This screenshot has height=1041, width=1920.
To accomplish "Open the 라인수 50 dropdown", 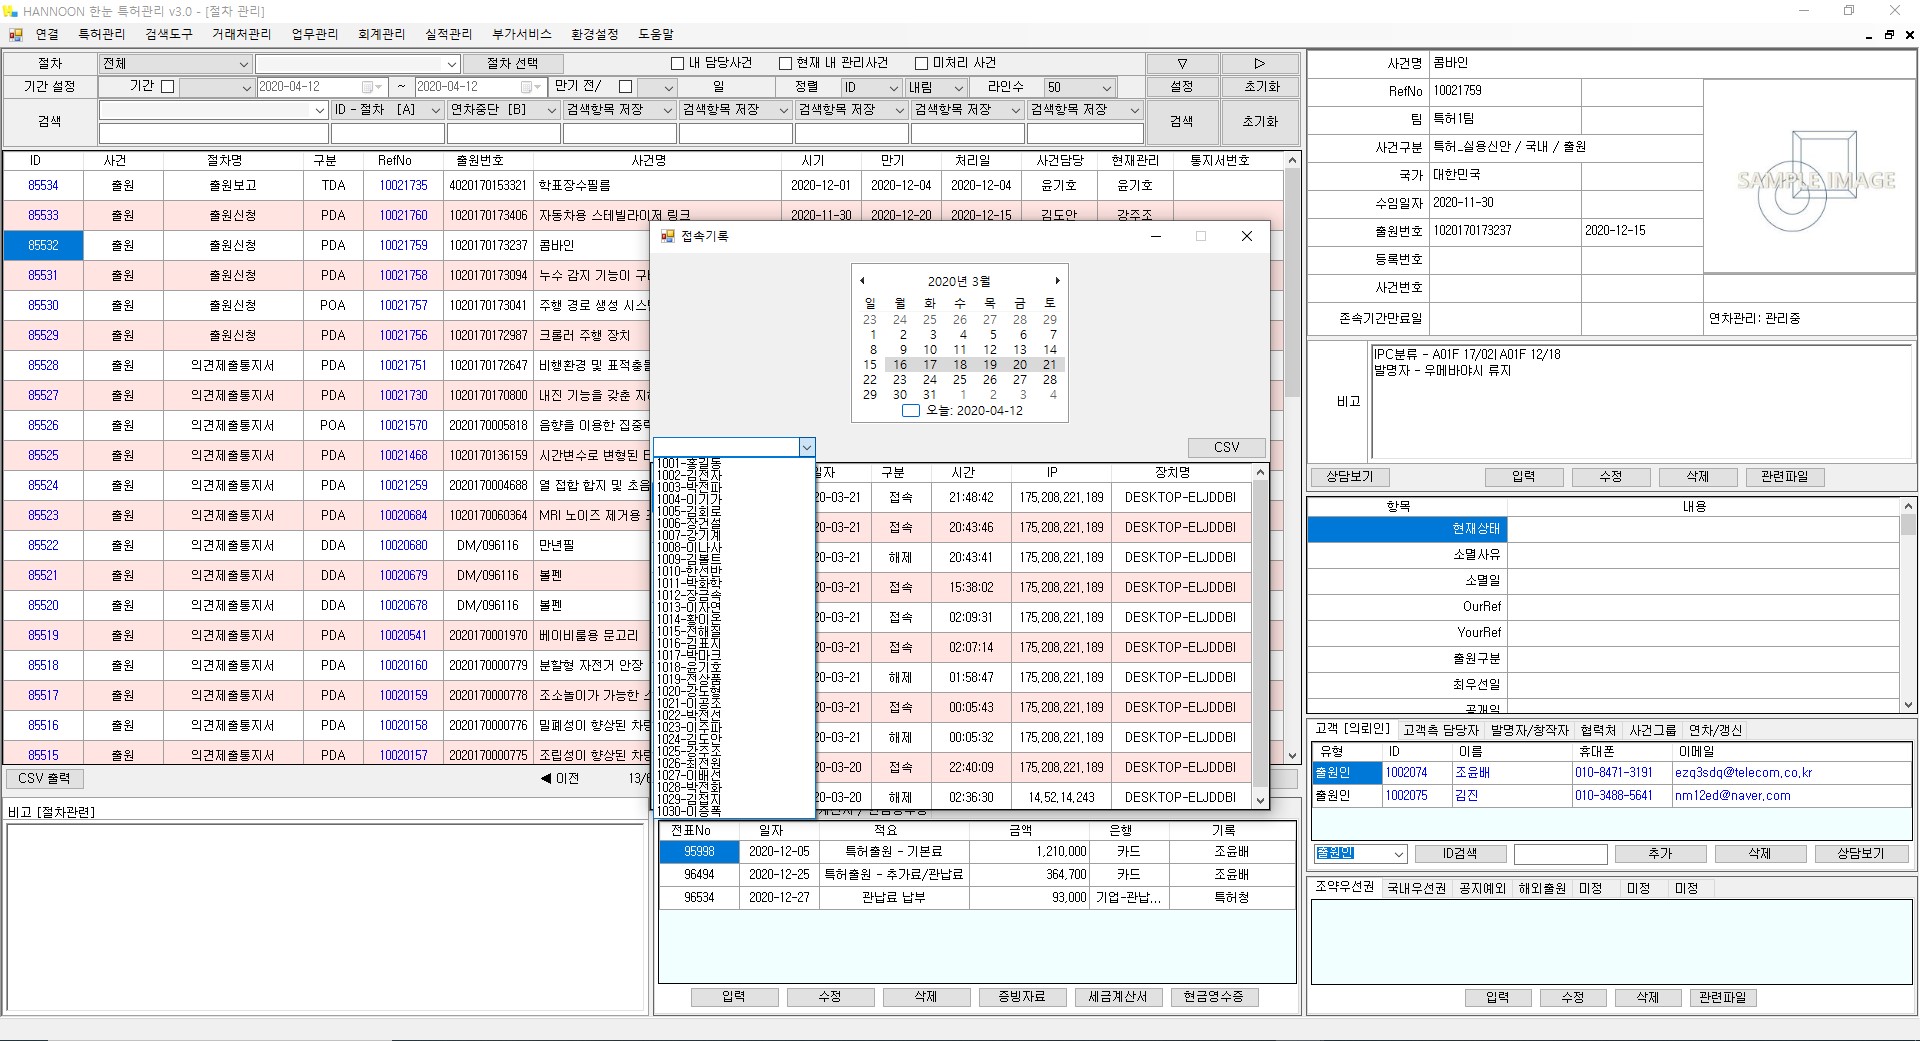I will pyautogui.click(x=1106, y=87).
